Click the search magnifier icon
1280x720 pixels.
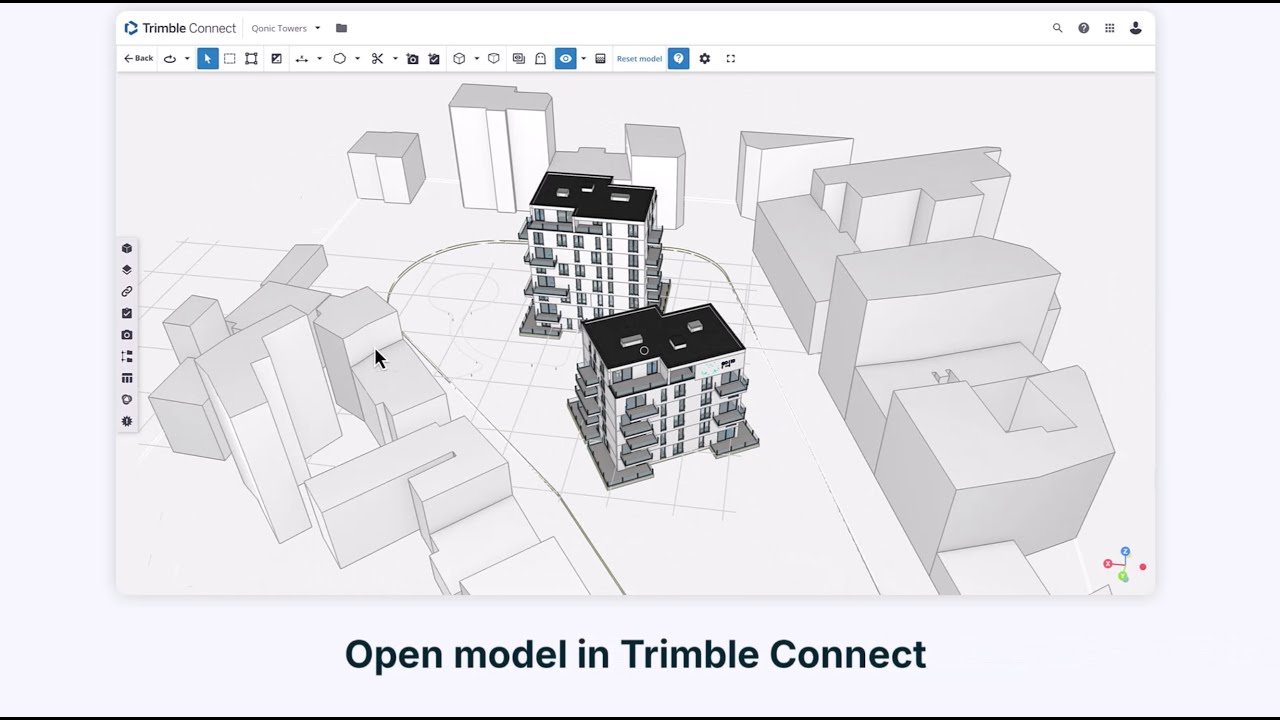tap(1057, 28)
